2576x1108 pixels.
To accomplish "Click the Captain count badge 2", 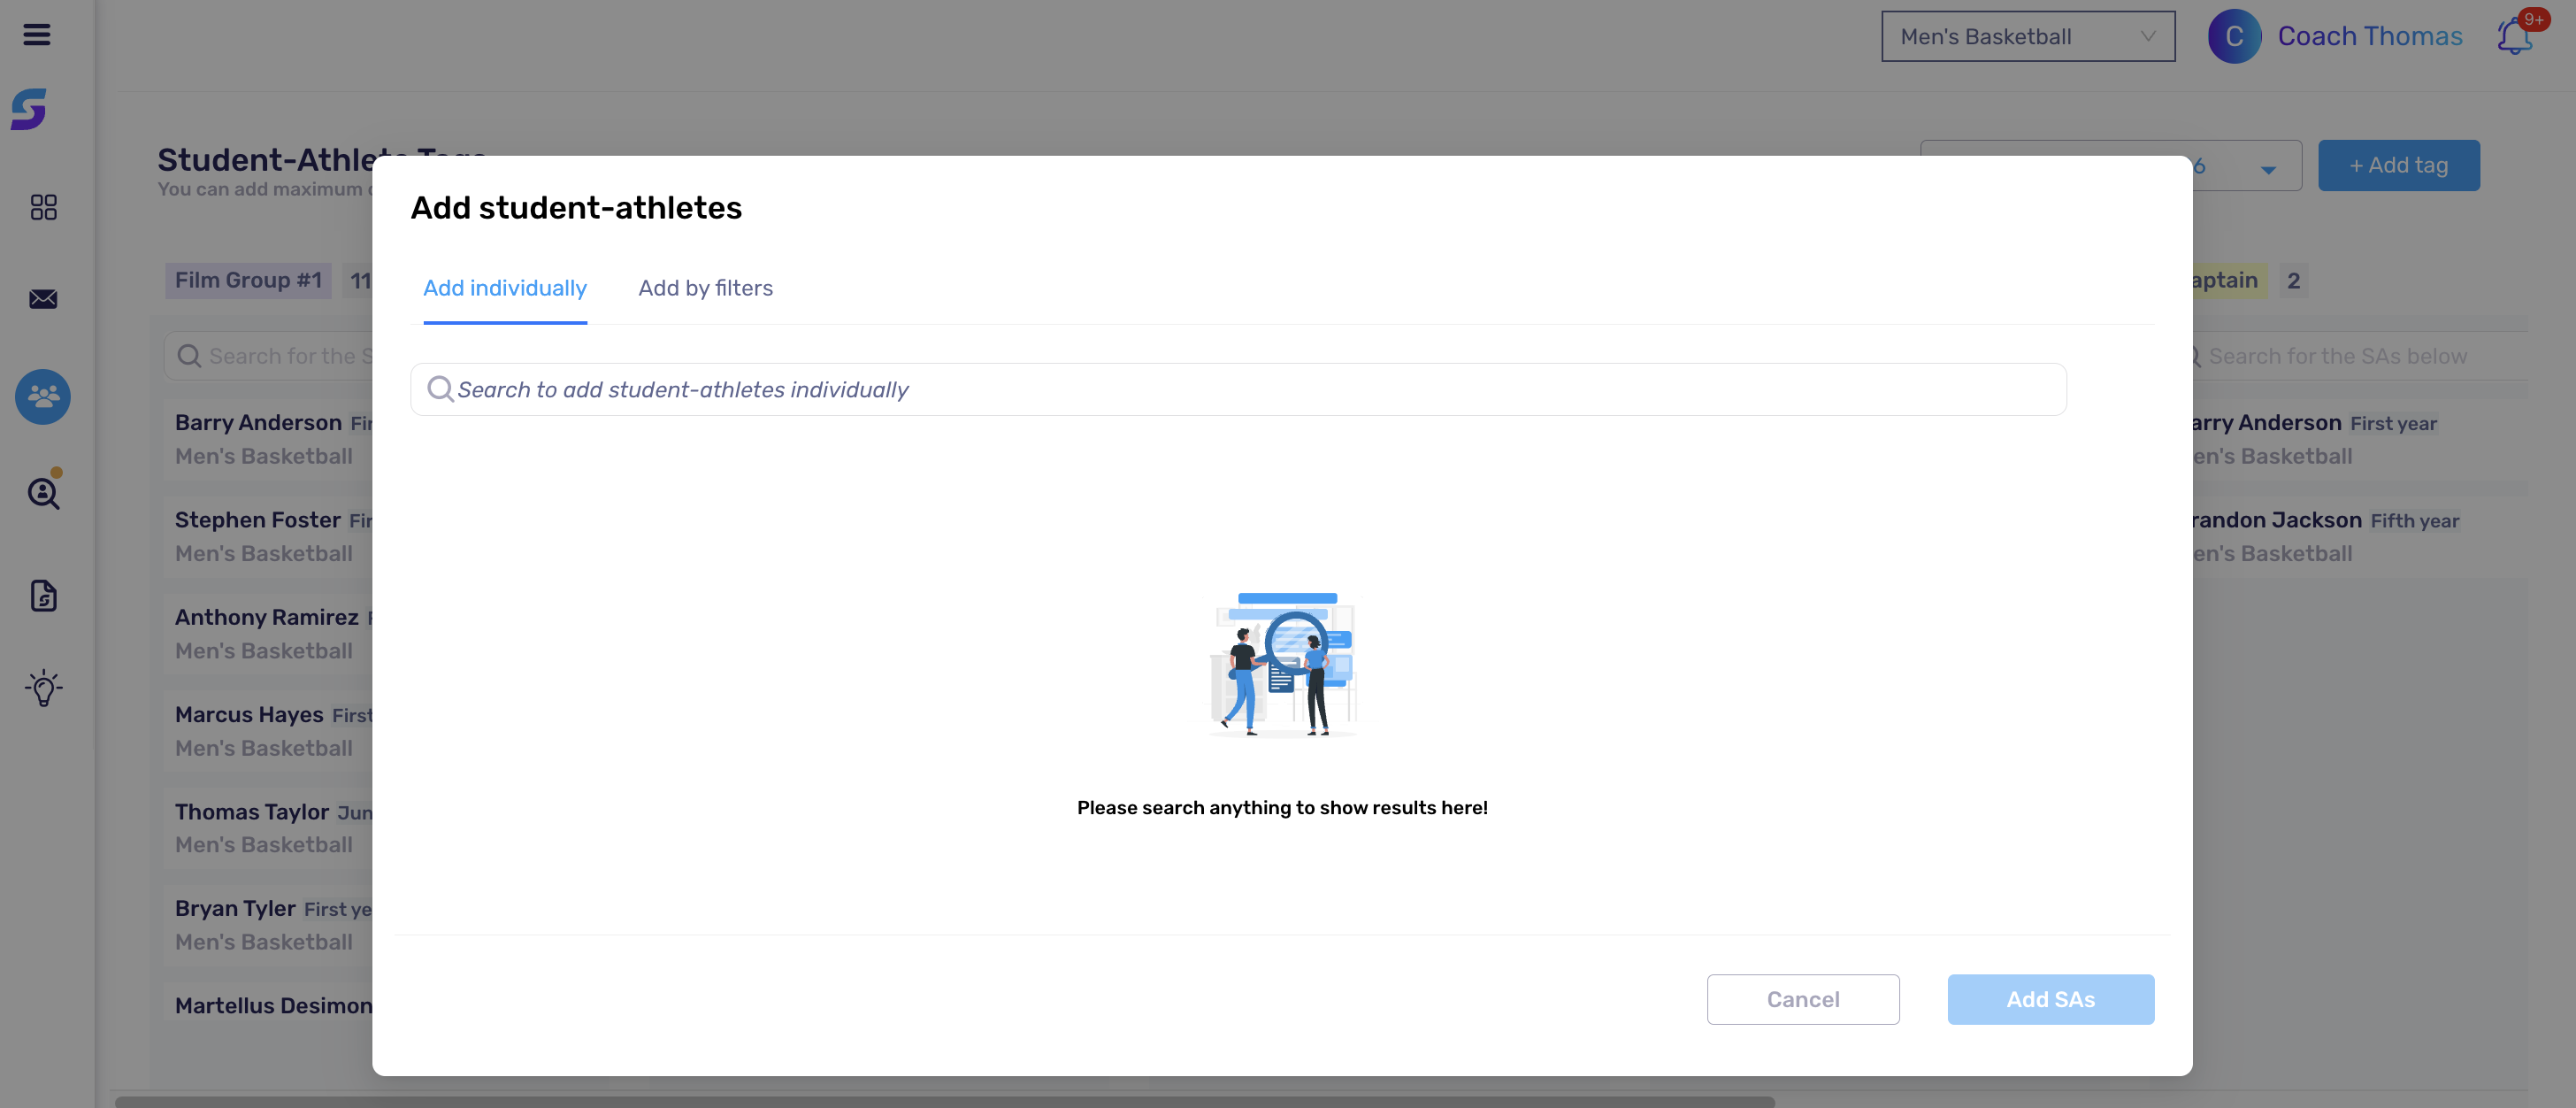I will coord(2294,280).
